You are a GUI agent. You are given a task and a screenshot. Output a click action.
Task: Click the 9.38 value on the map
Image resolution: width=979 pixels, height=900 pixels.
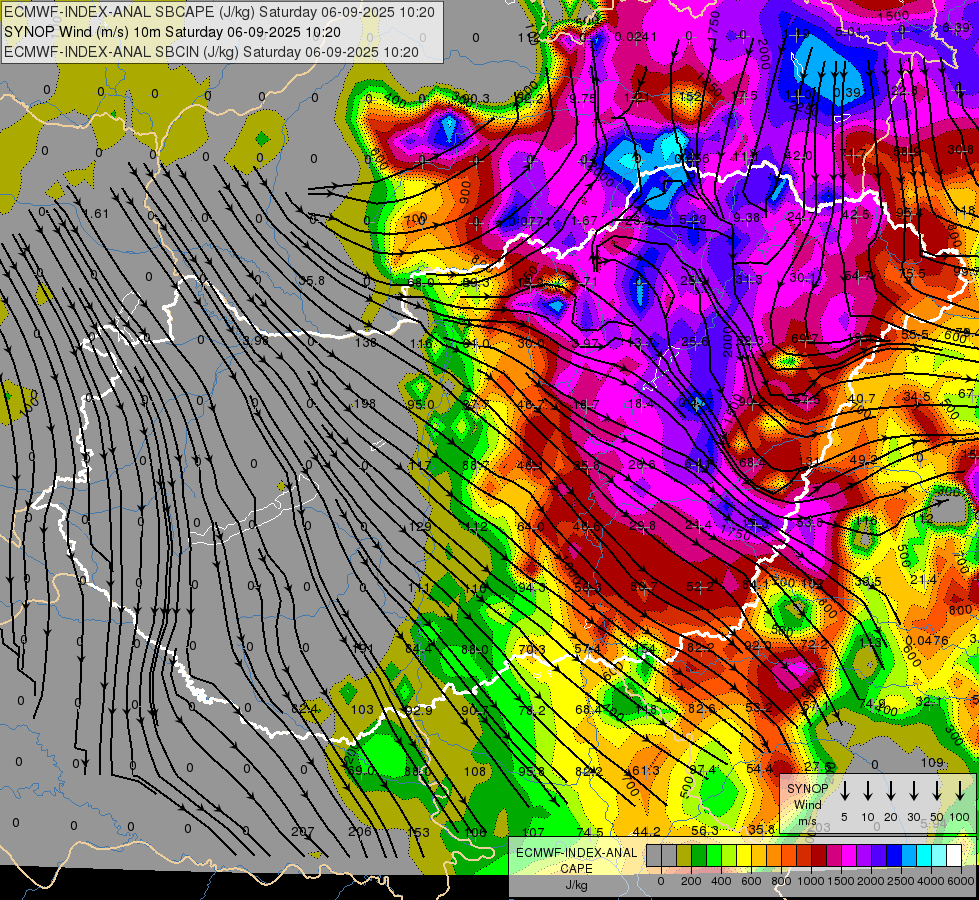[747, 217]
